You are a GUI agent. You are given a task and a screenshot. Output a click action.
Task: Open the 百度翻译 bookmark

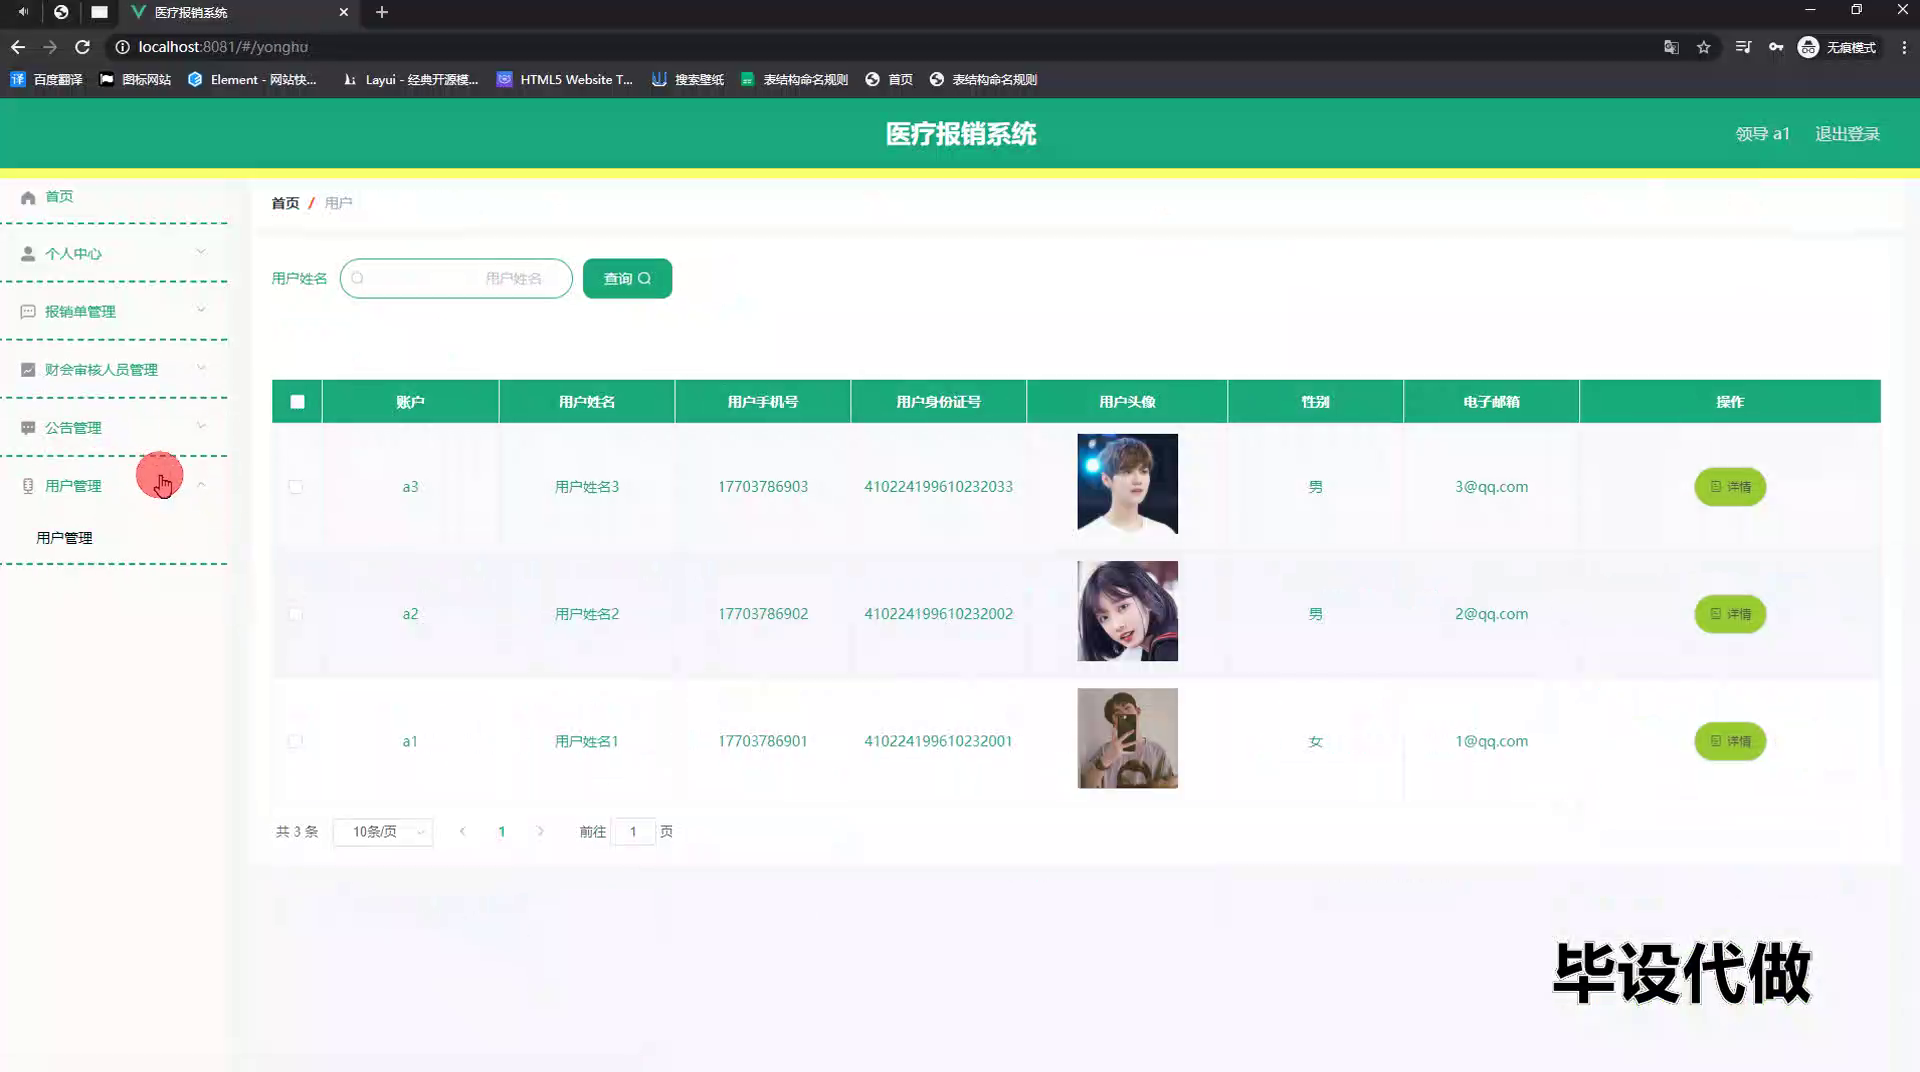click(46, 79)
